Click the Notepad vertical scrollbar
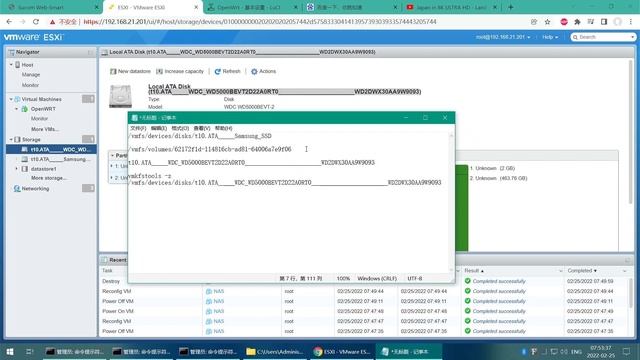Image resolution: width=640 pixels, height=360 pixels. tap(451, 203)
